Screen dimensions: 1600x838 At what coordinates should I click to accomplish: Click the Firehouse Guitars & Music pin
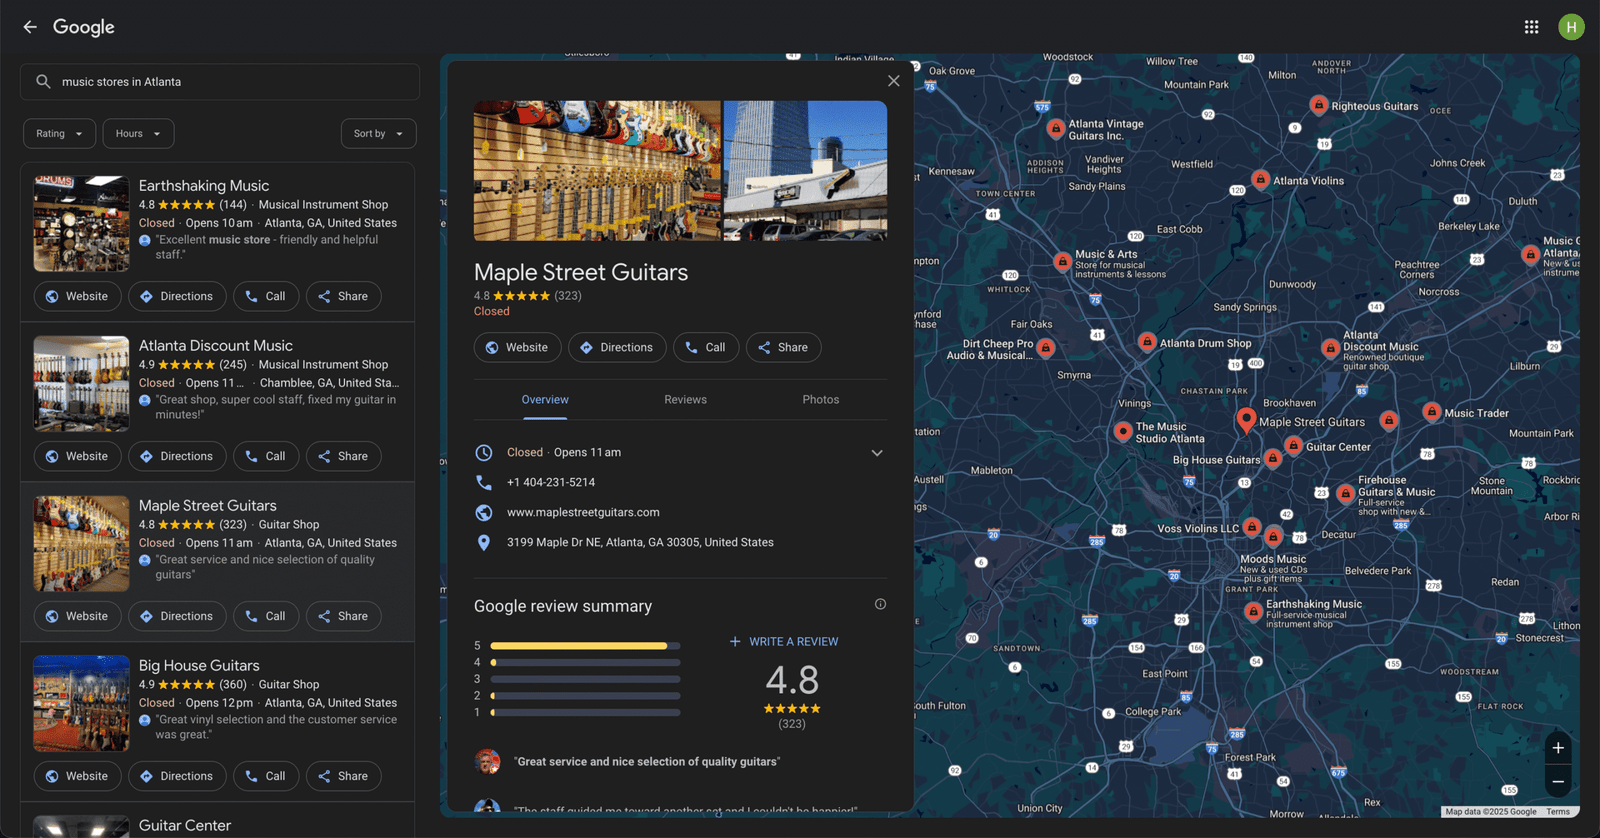pyautogui.click(x=1346, y=493)
